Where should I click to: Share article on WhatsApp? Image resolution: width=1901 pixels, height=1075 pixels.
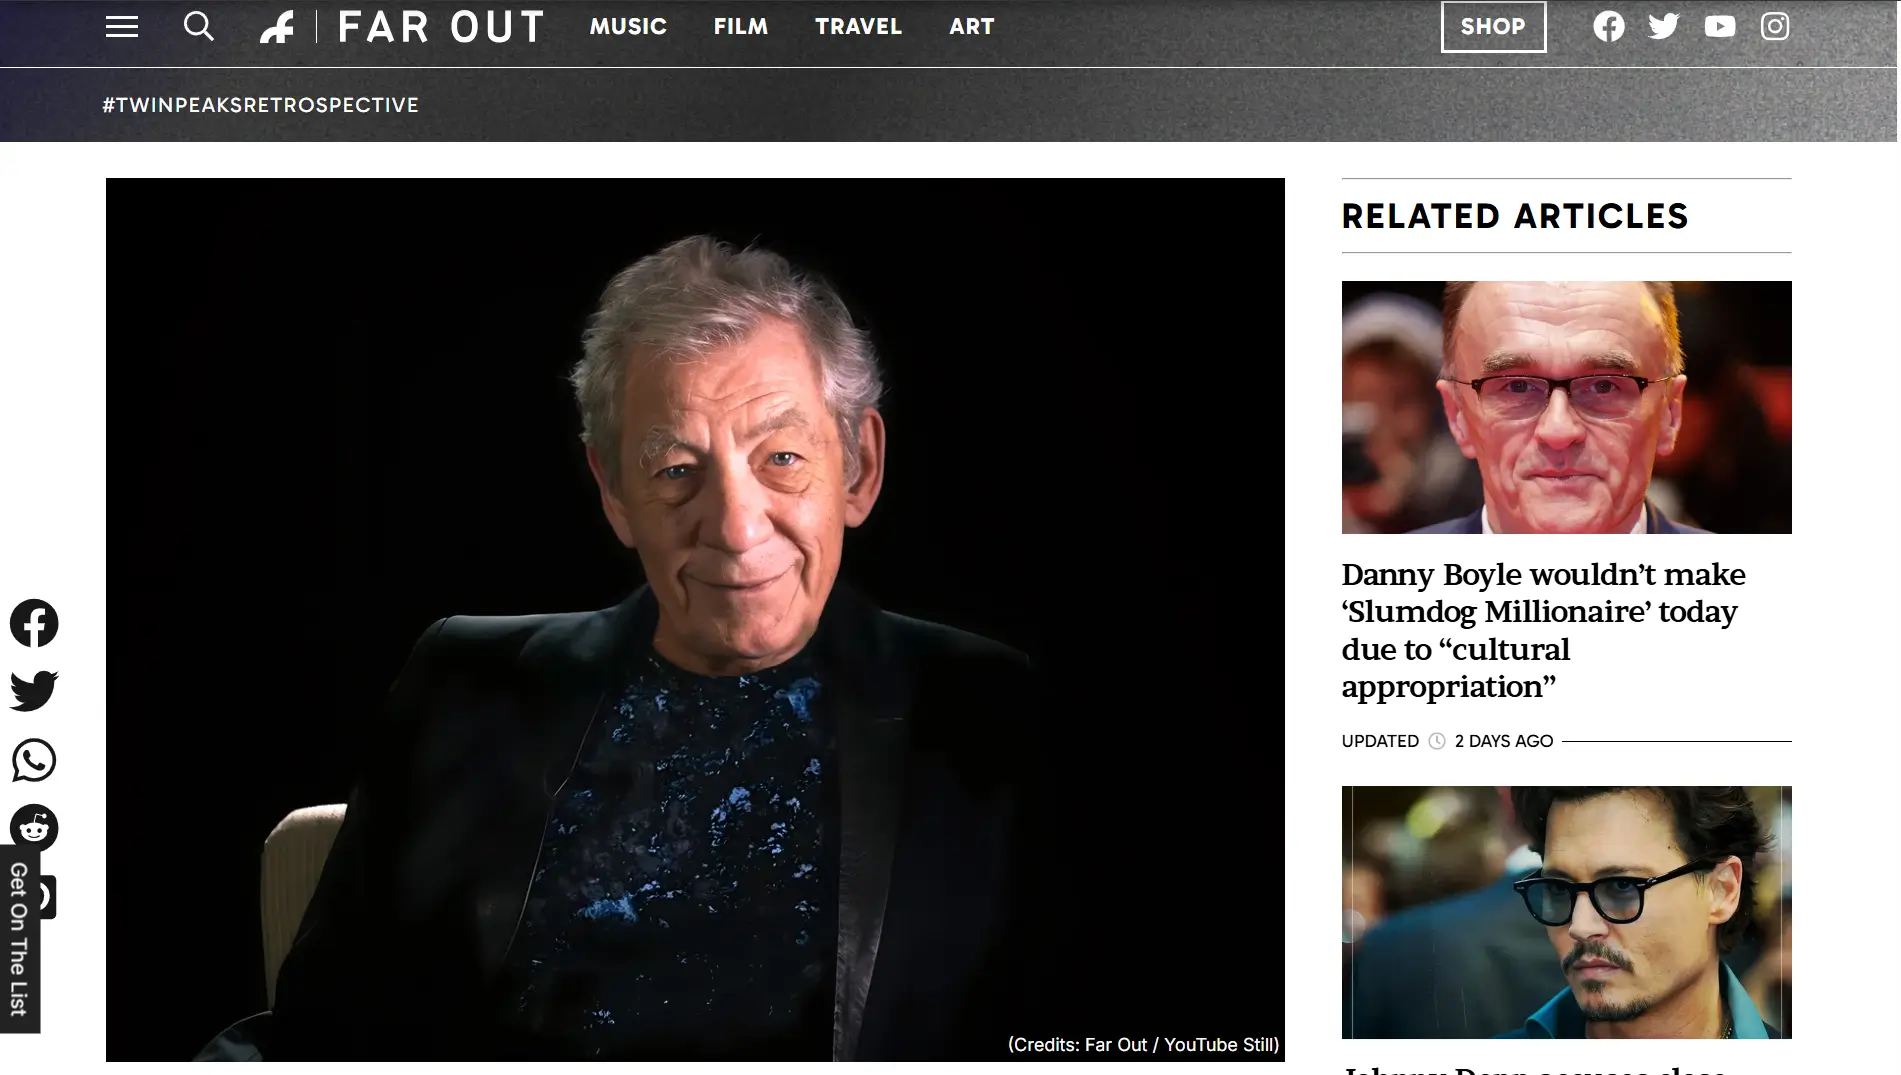(x=34, y=760)
